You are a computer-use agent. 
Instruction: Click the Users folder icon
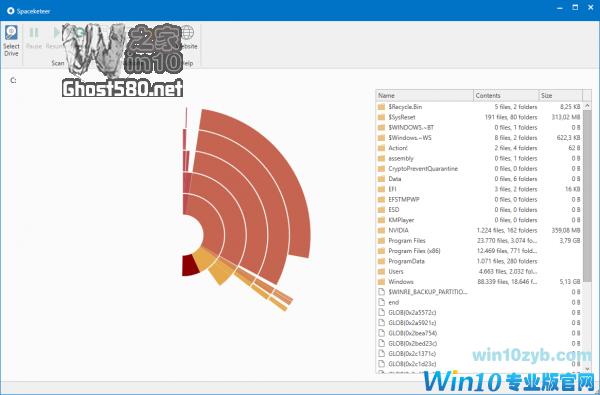click(381, 271)
